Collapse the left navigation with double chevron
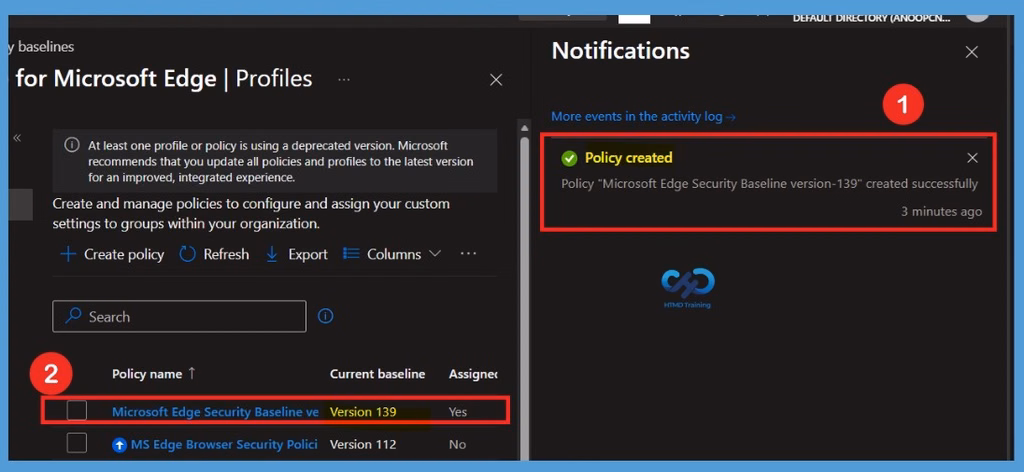1024x472 pixels. (x=17, y=137)
